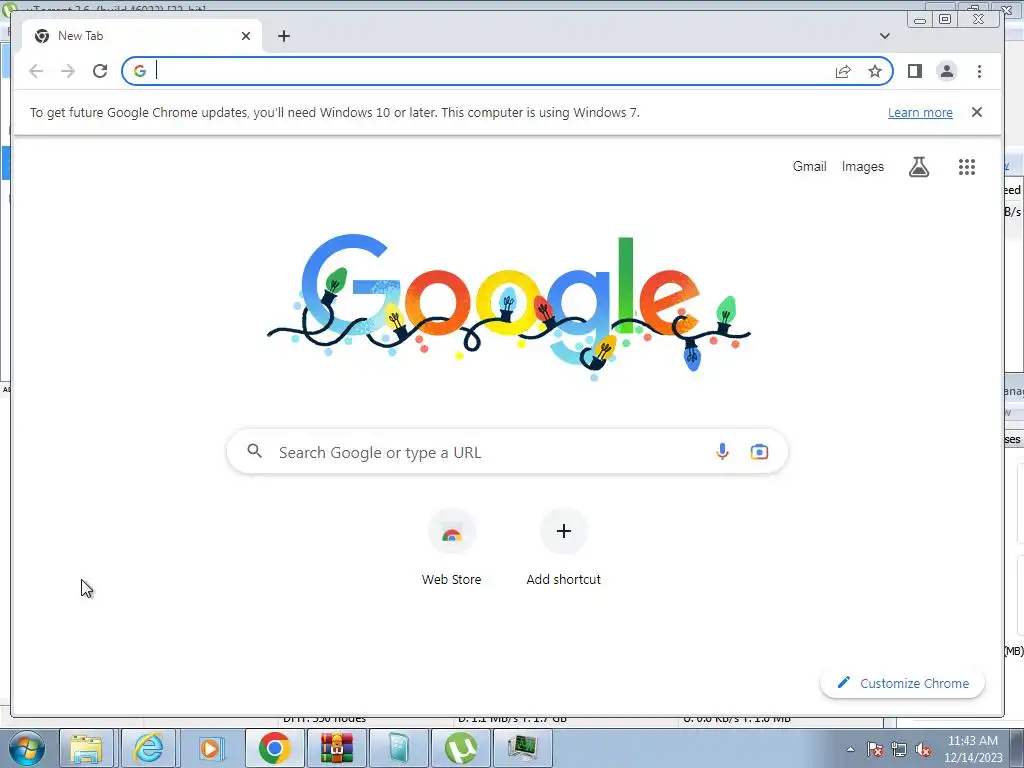Close the New Tab tab
The image size is (1024, 768).
[246, 36]
